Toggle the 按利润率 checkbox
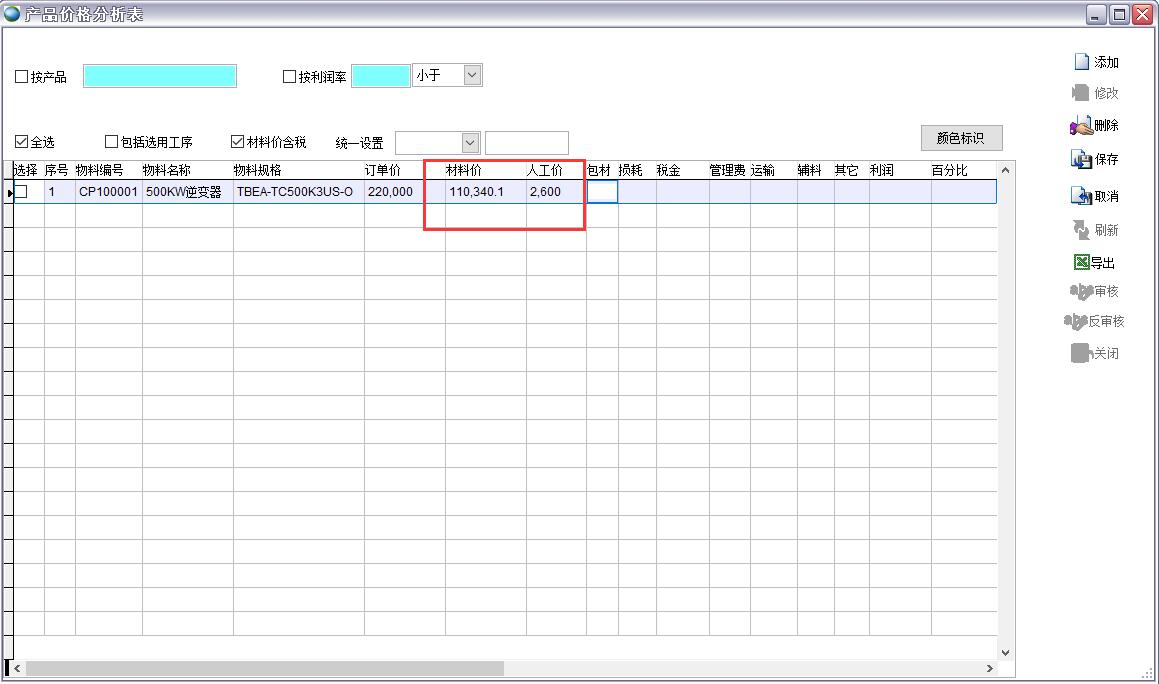Image resolution: width=1159 pixels, height=684 pixels. point(290,77)
